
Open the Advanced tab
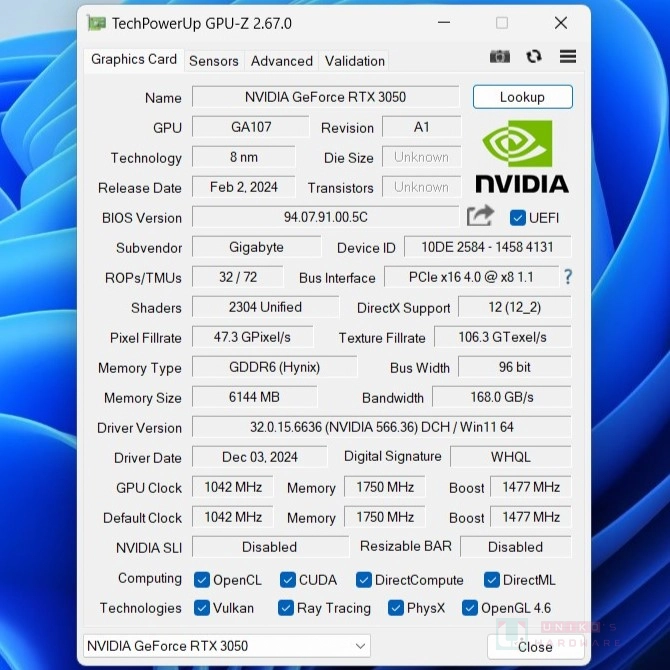click(x=282, y=61)
